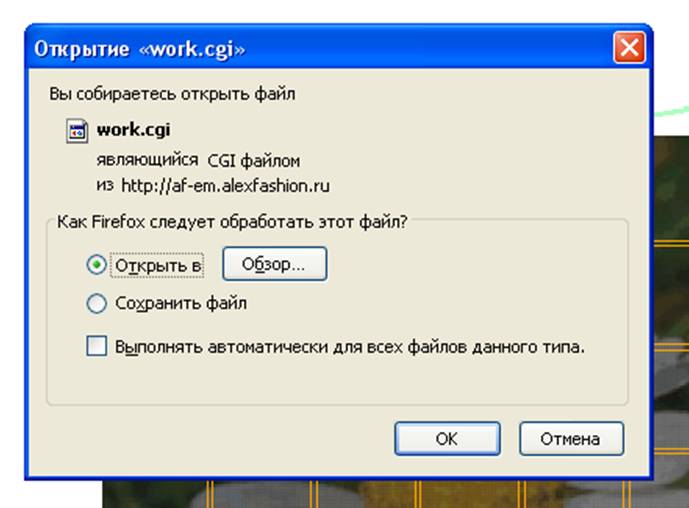Click the Вы собираетесь открыть файл text
The height and width of the screenshot is (508, 689).
tap(172, 94)
